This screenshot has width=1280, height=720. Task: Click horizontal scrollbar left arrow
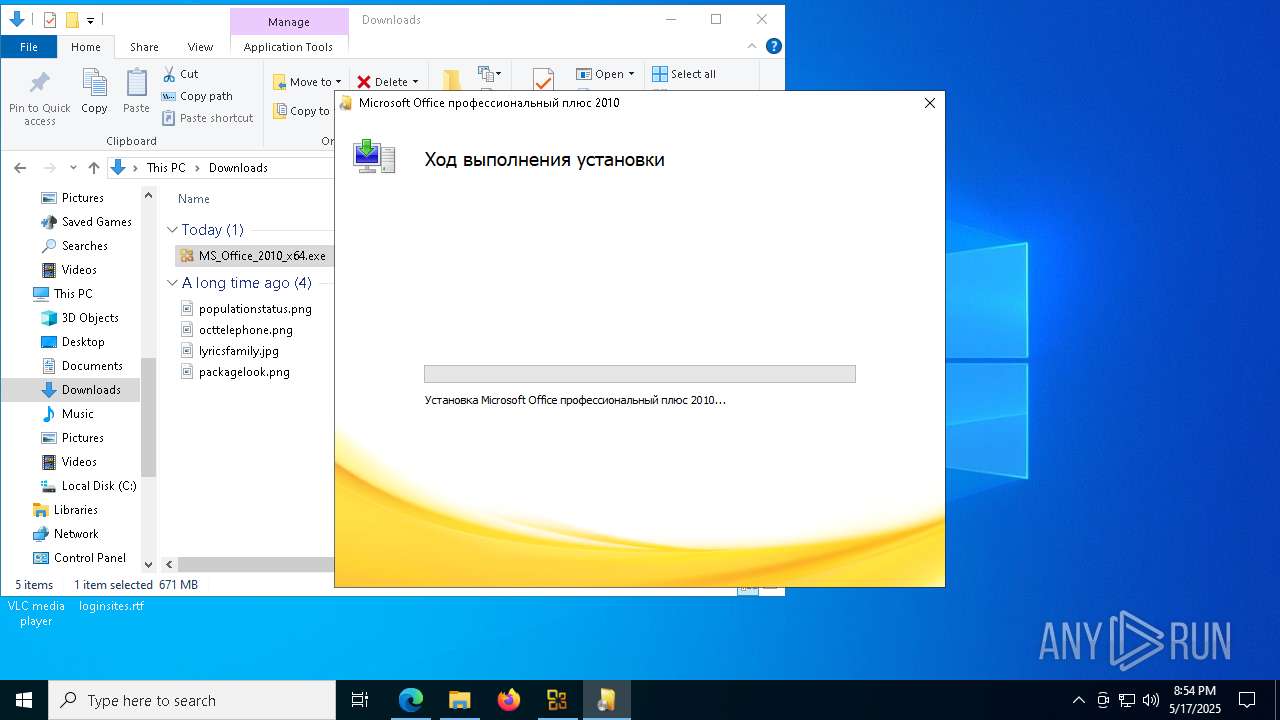169,565
